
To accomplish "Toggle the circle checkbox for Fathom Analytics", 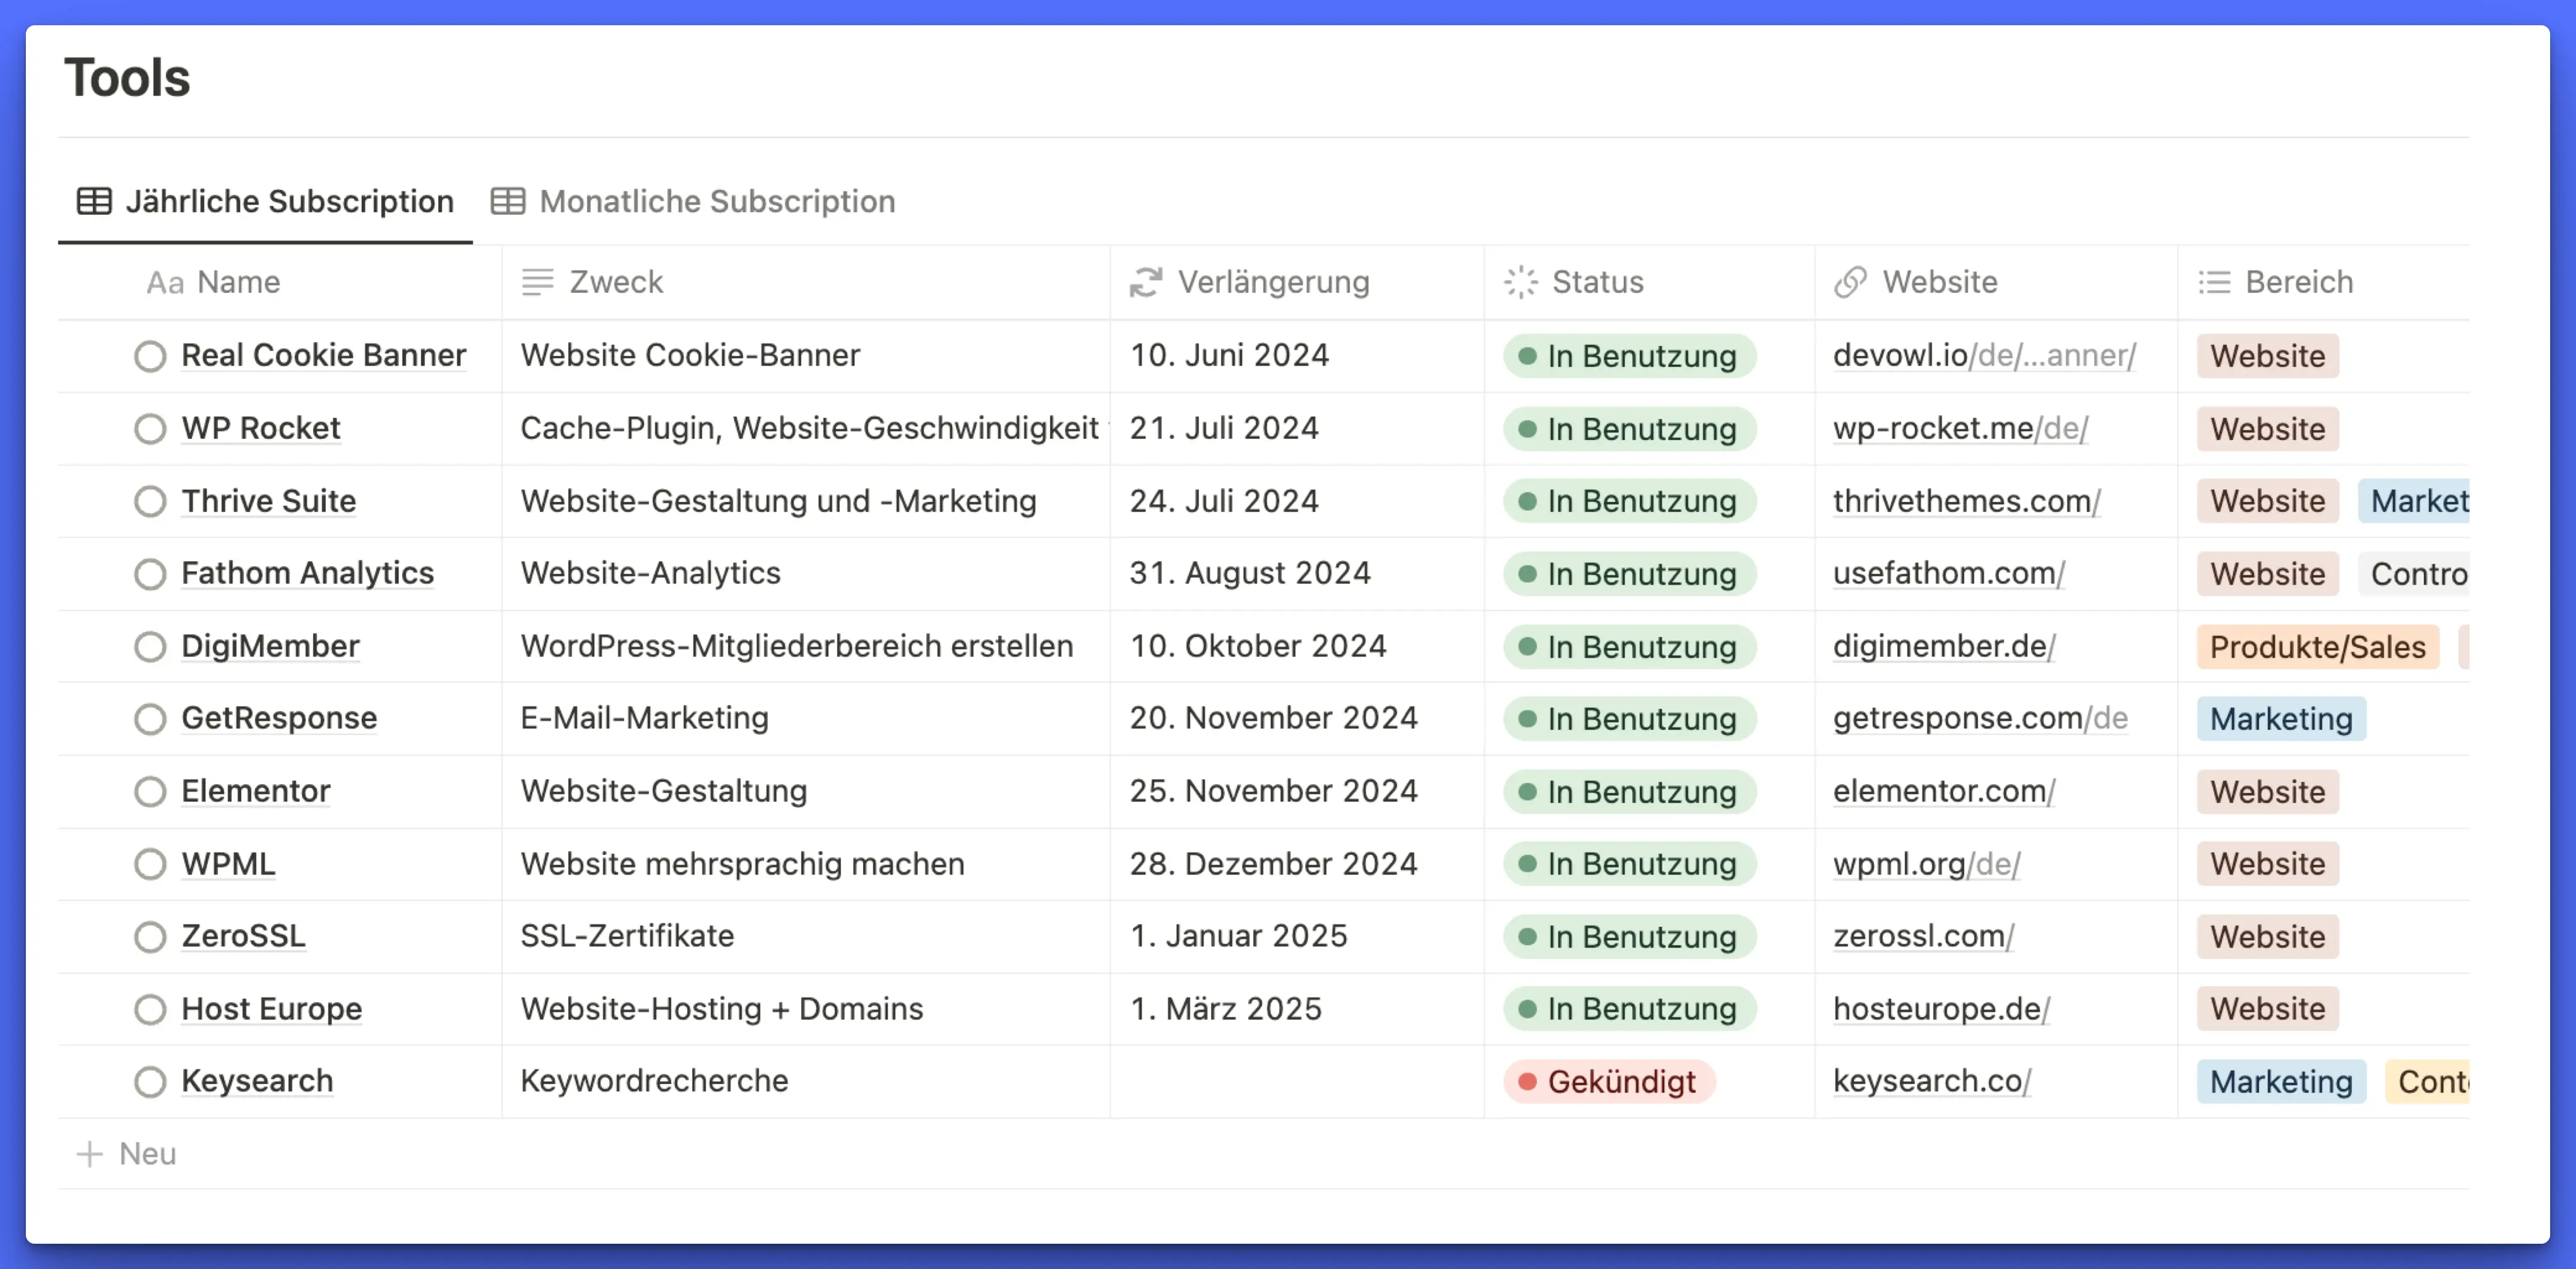I will (x=150, y=574).
